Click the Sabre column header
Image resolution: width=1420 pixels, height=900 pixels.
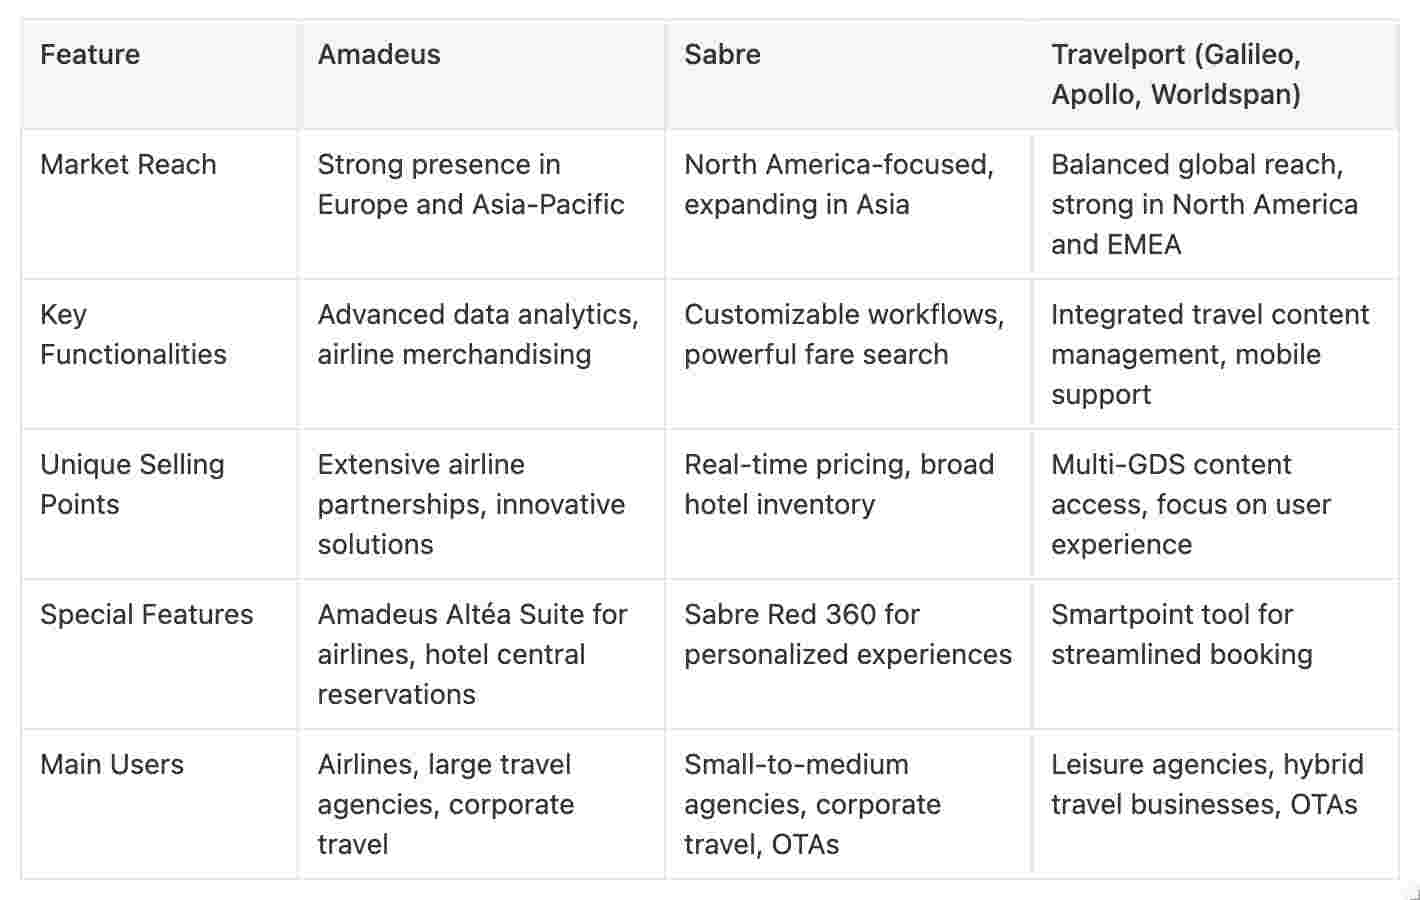click(722, 54)
